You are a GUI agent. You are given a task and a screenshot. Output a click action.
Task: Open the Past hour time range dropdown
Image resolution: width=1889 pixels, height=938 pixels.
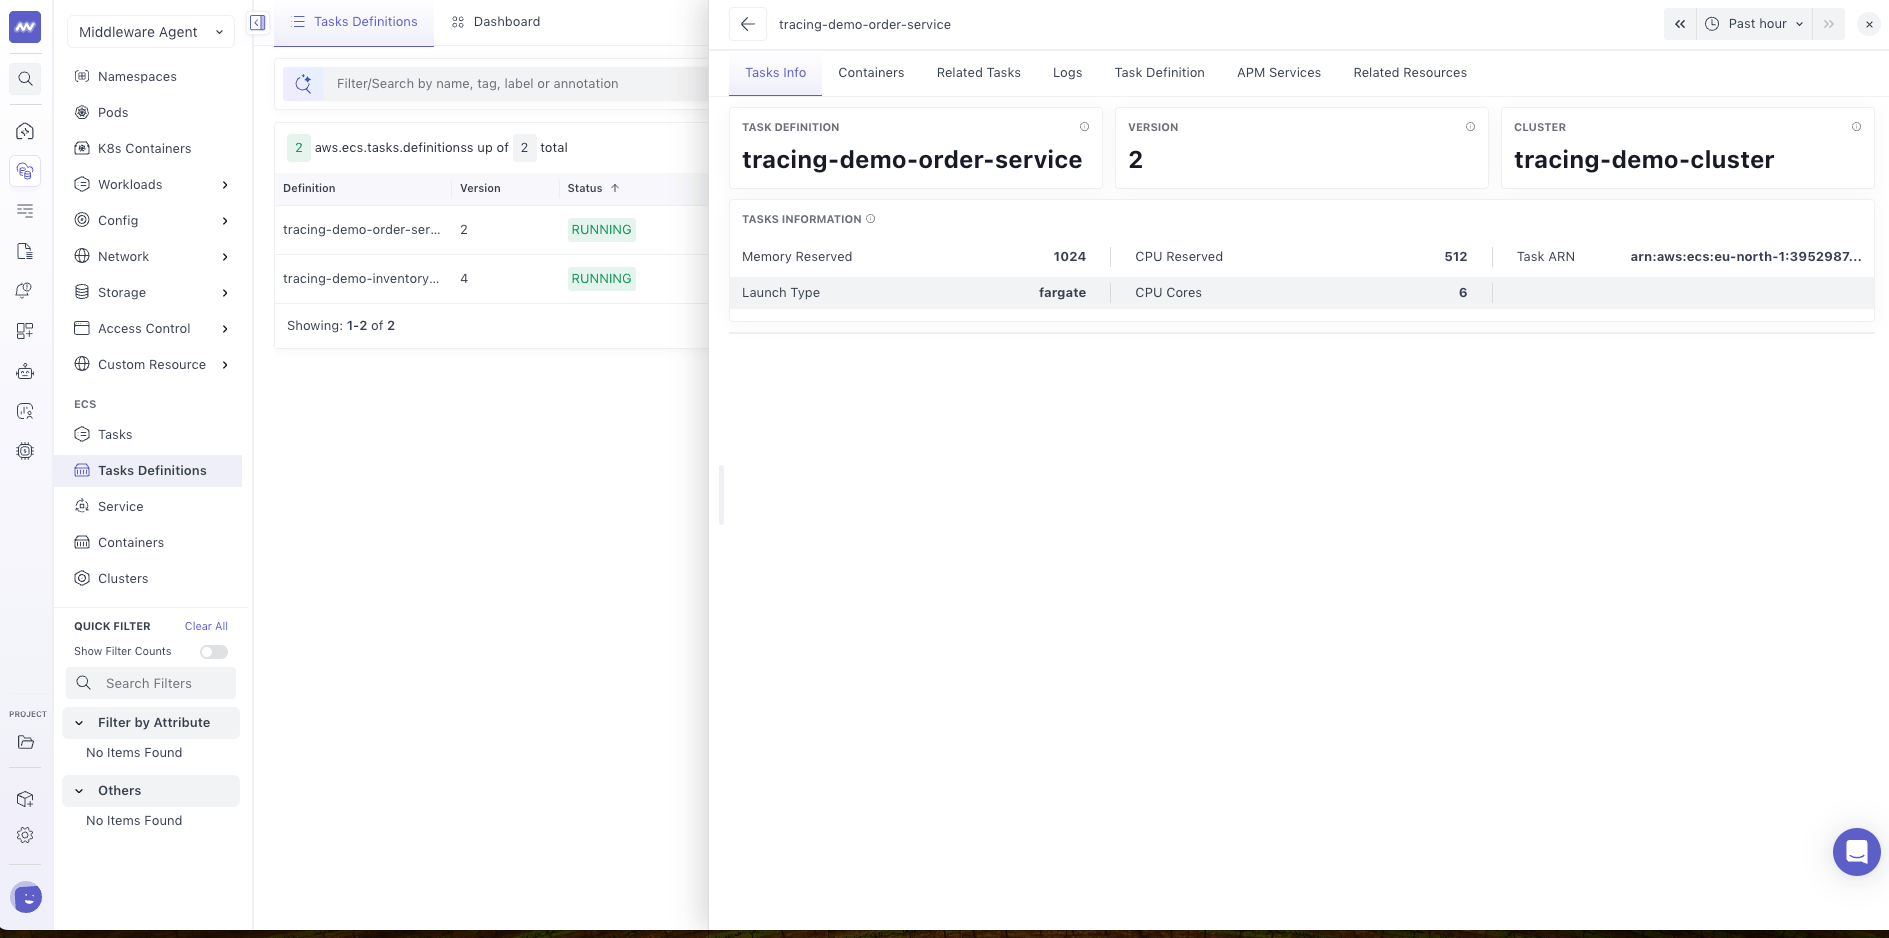point(1755,24)
